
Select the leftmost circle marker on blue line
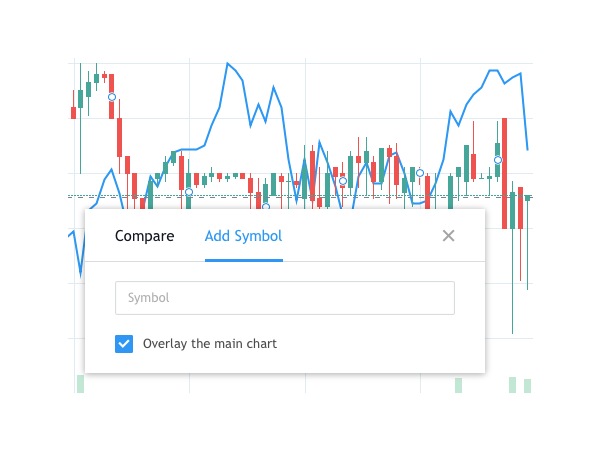[x=112, y=97]
